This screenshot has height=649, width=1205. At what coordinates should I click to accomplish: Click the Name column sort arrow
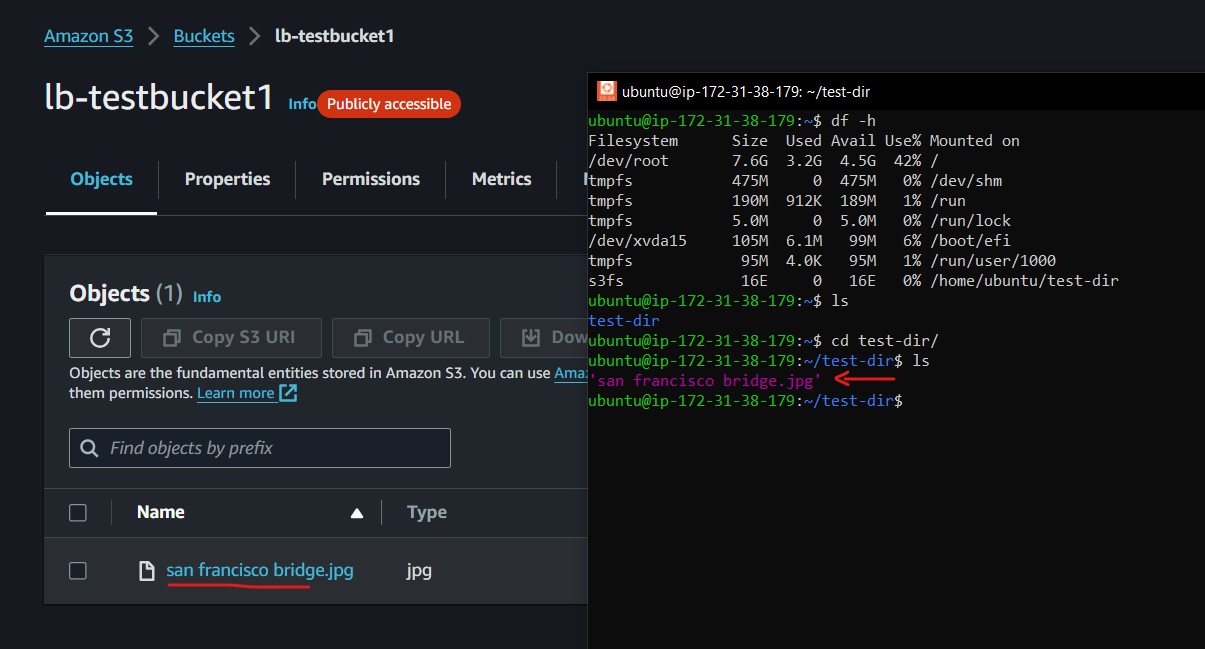pyautogui.click(x=358, y=512)
